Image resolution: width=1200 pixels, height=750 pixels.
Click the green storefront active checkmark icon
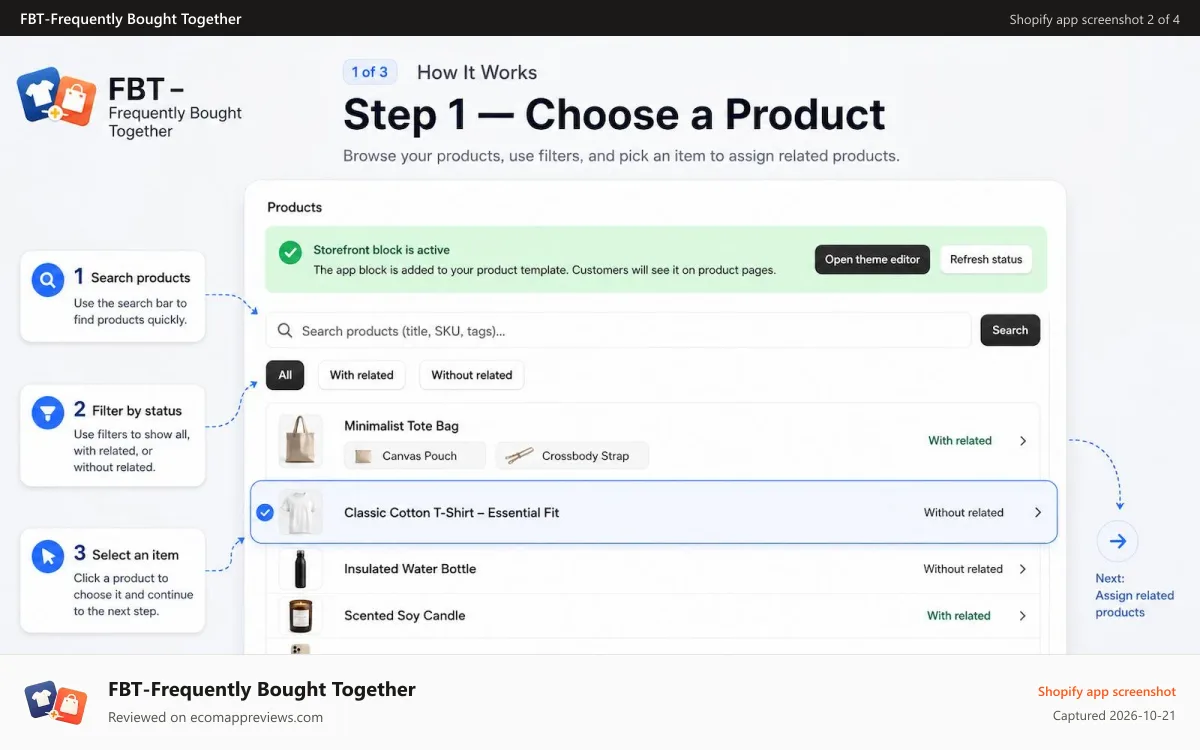pos(290,253)
